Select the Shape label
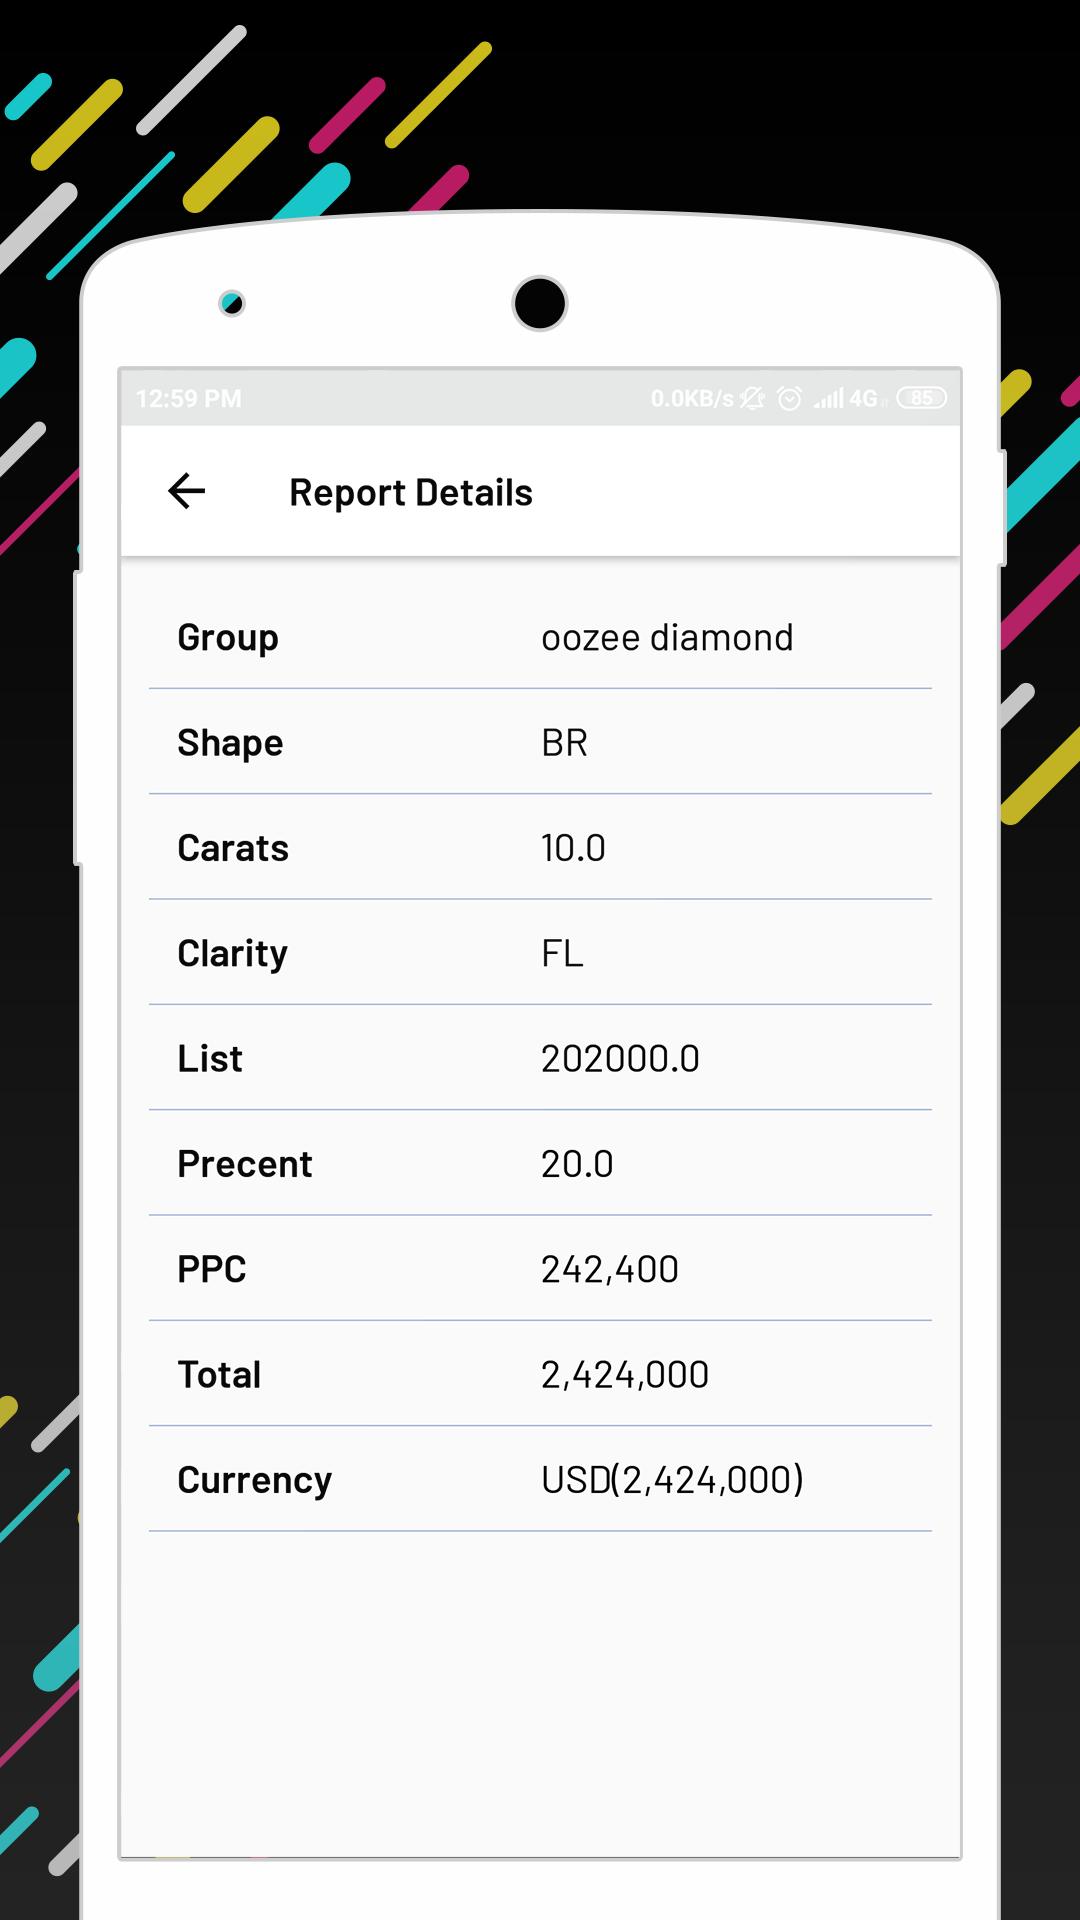 [x=230, y=744]
